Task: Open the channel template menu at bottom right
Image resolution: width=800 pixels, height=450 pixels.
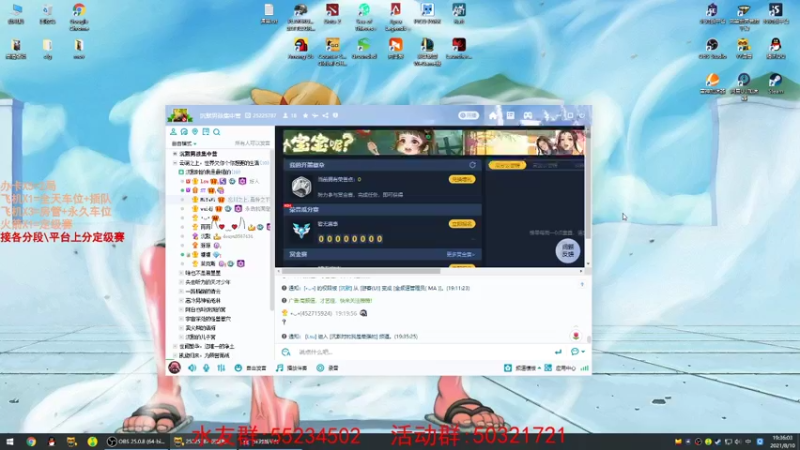Action: click(522, 368)
